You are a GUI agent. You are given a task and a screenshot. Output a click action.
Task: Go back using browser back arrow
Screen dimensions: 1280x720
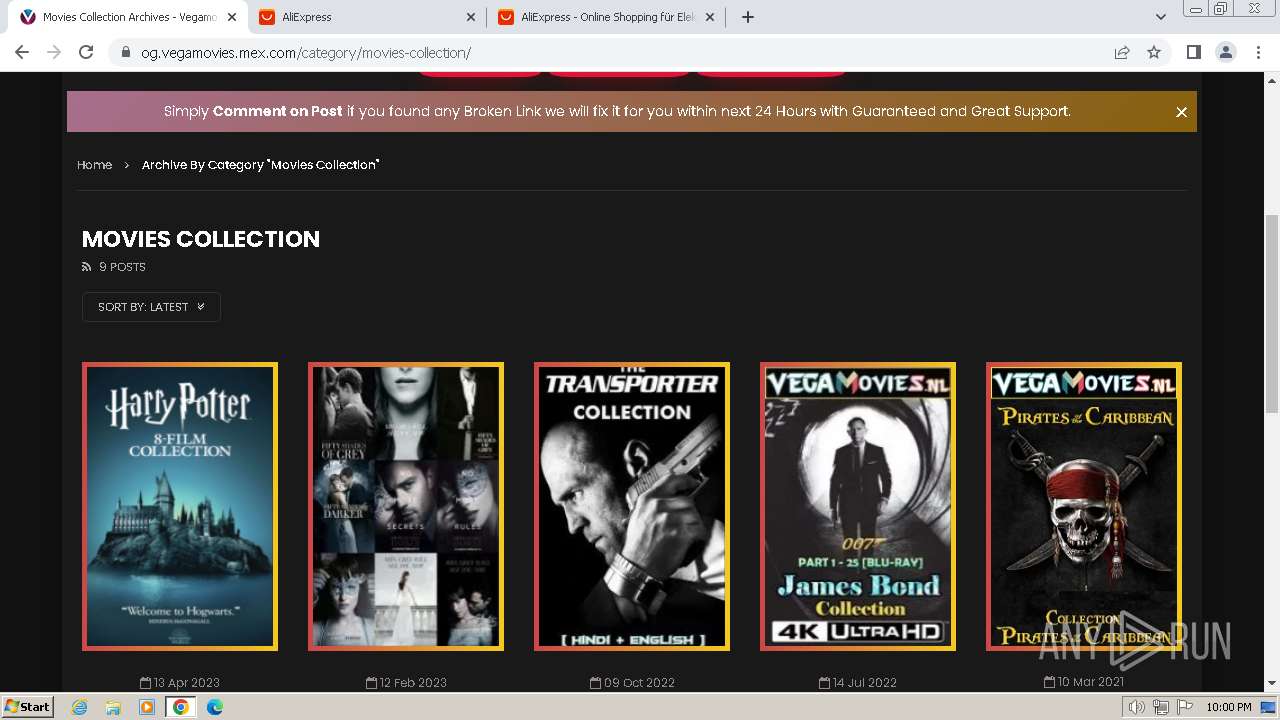[x=22, y=52]
